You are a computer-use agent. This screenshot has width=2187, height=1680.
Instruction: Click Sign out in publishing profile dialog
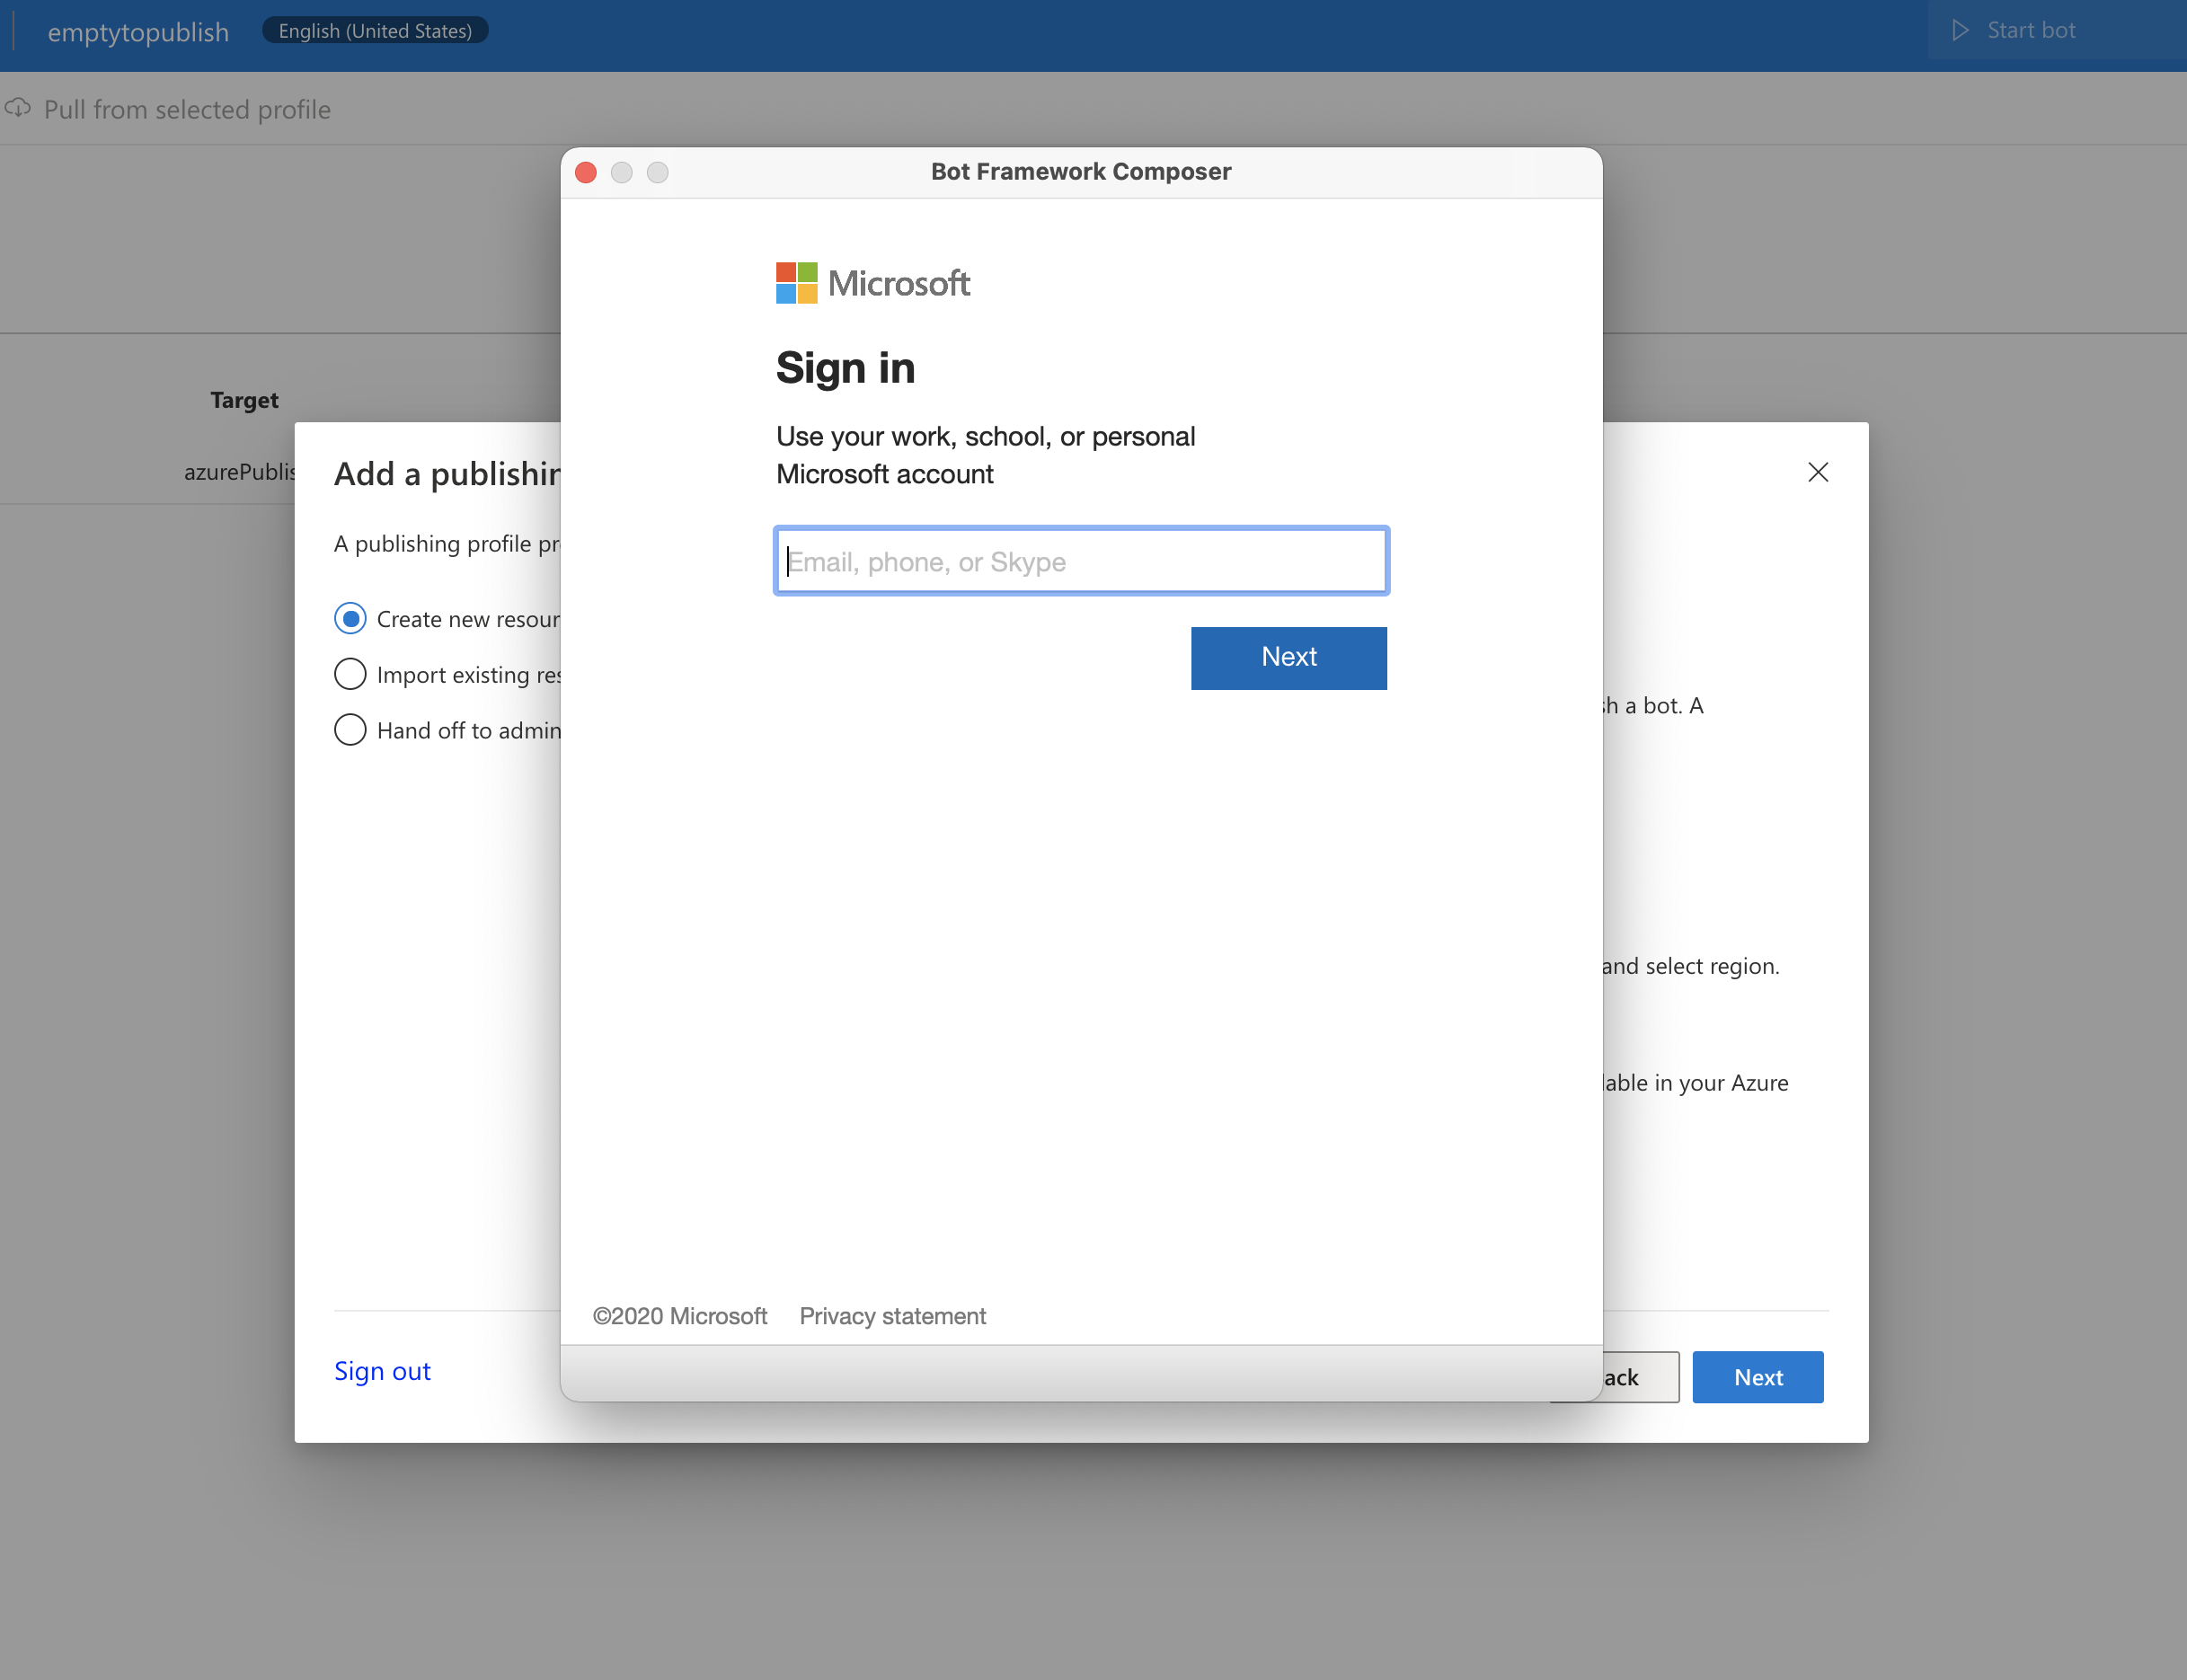(382, 1370)
